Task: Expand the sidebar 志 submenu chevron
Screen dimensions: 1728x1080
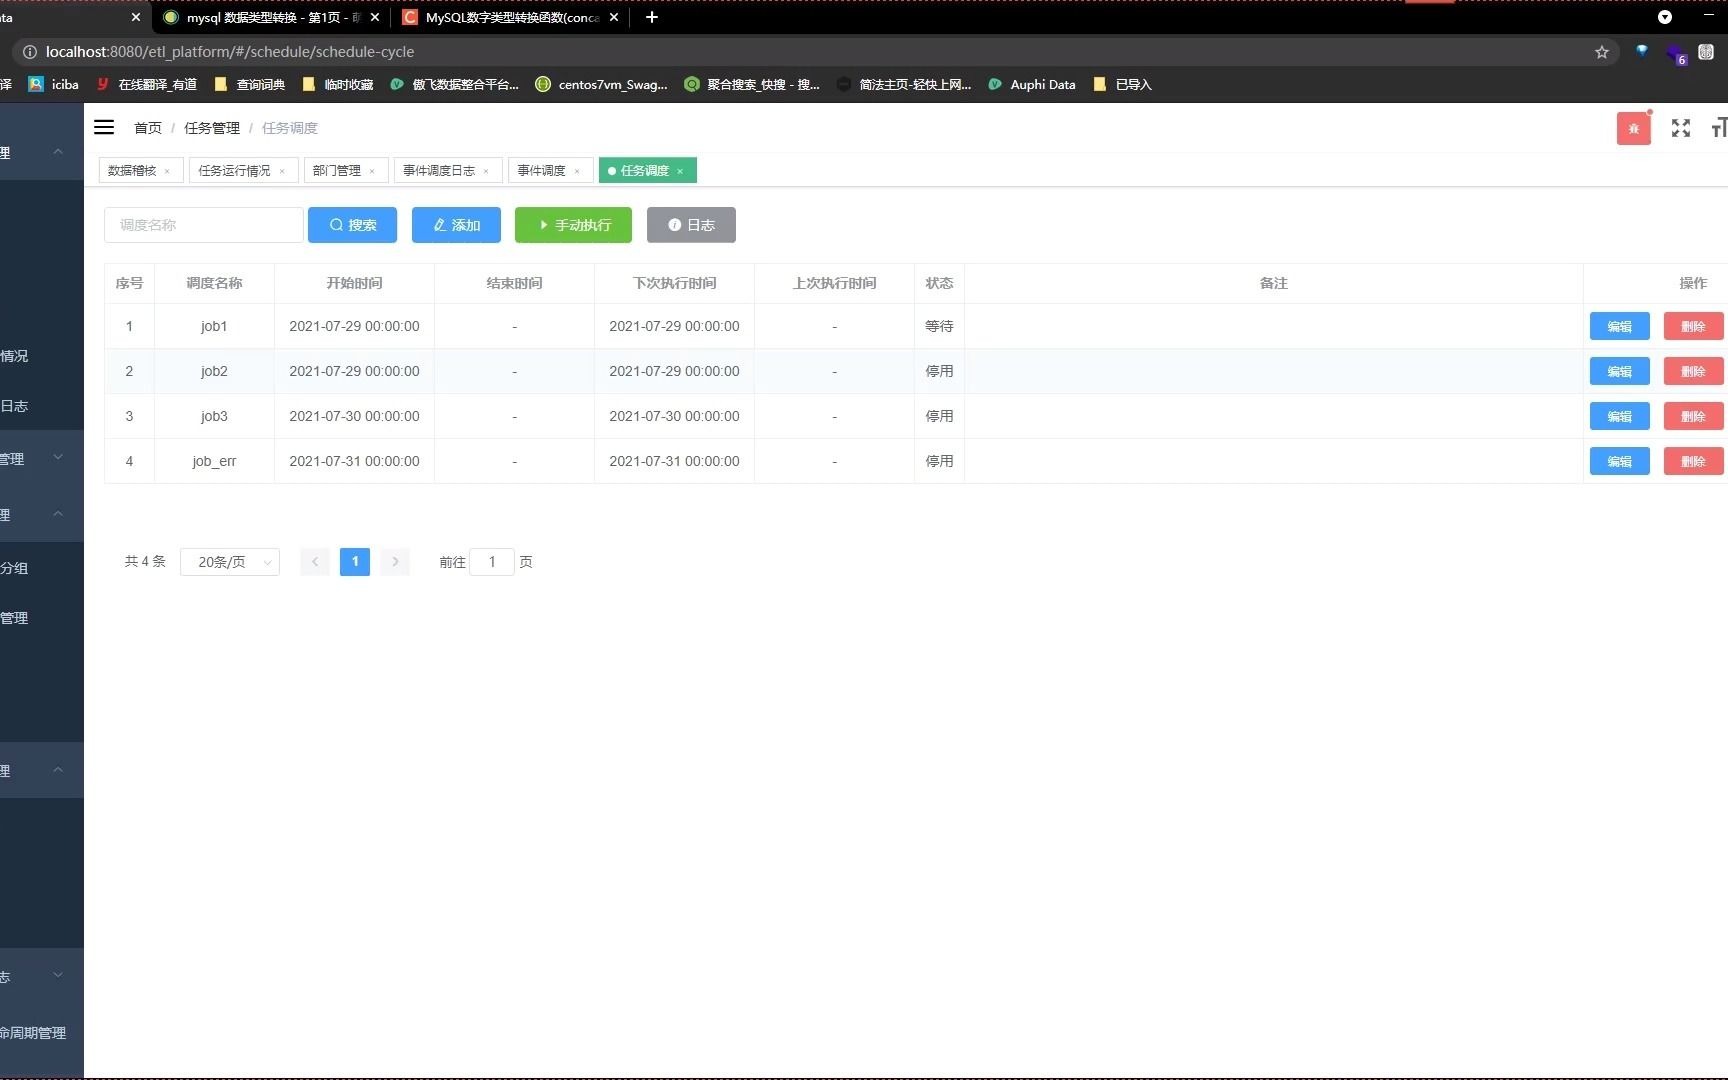Action: (58, 975)
